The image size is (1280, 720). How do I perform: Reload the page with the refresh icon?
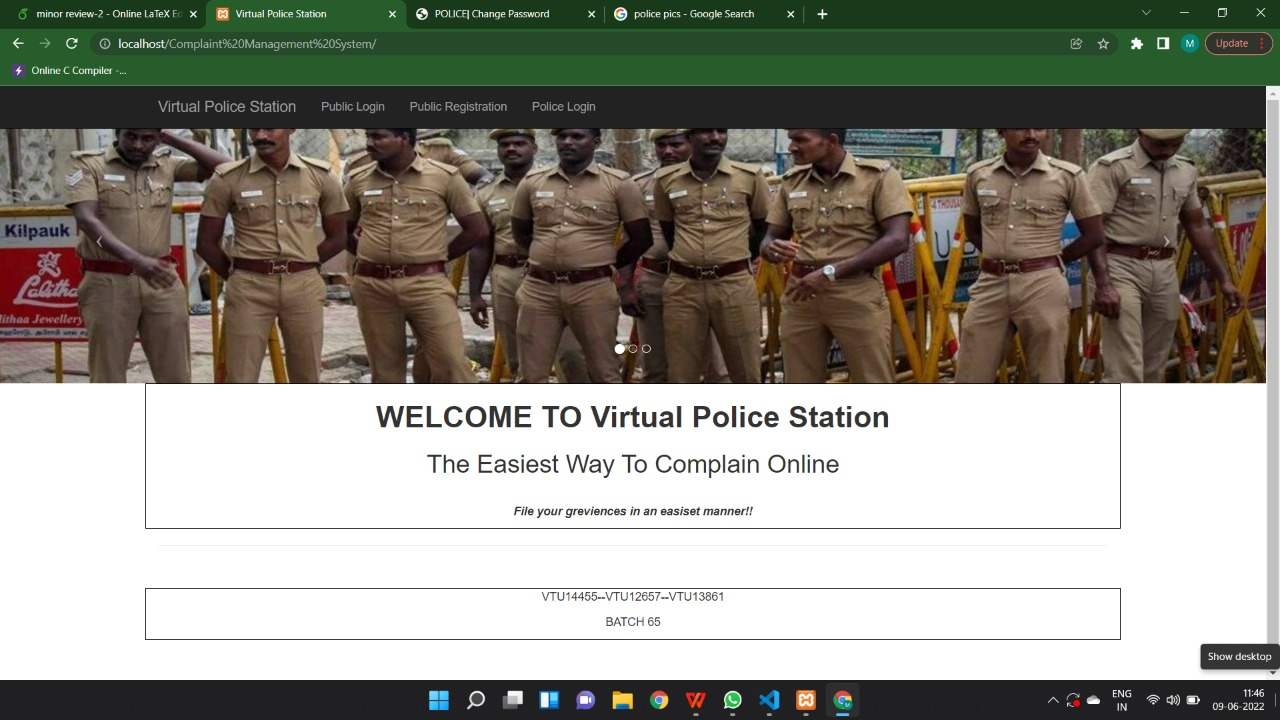[71, 43]
